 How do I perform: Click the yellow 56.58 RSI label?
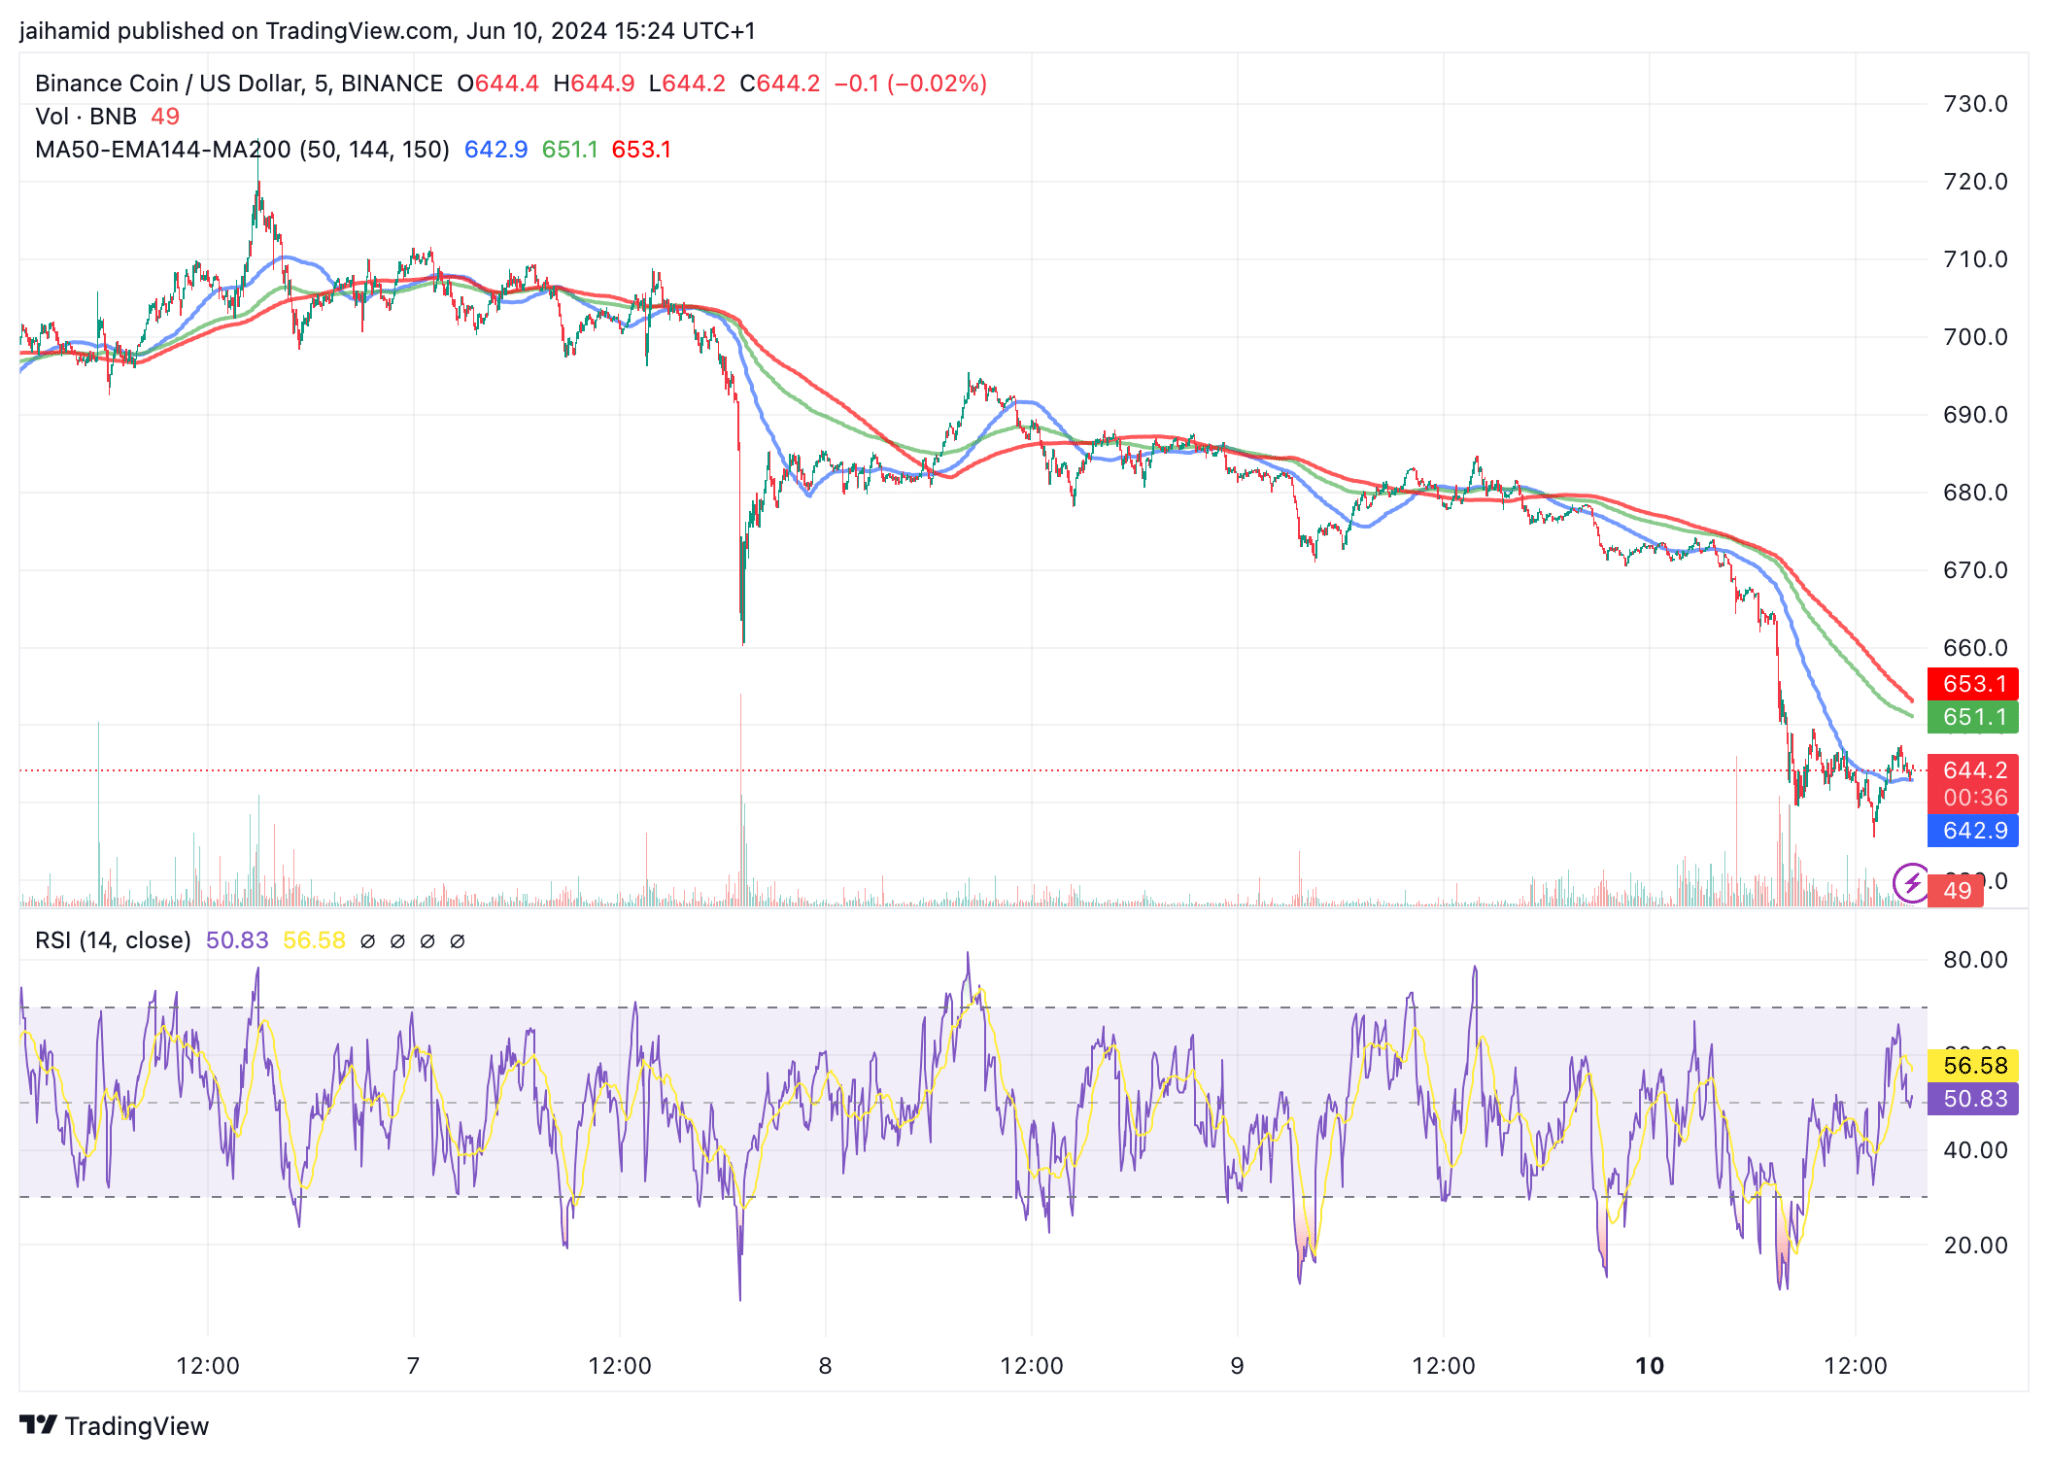point(1972,1065)
